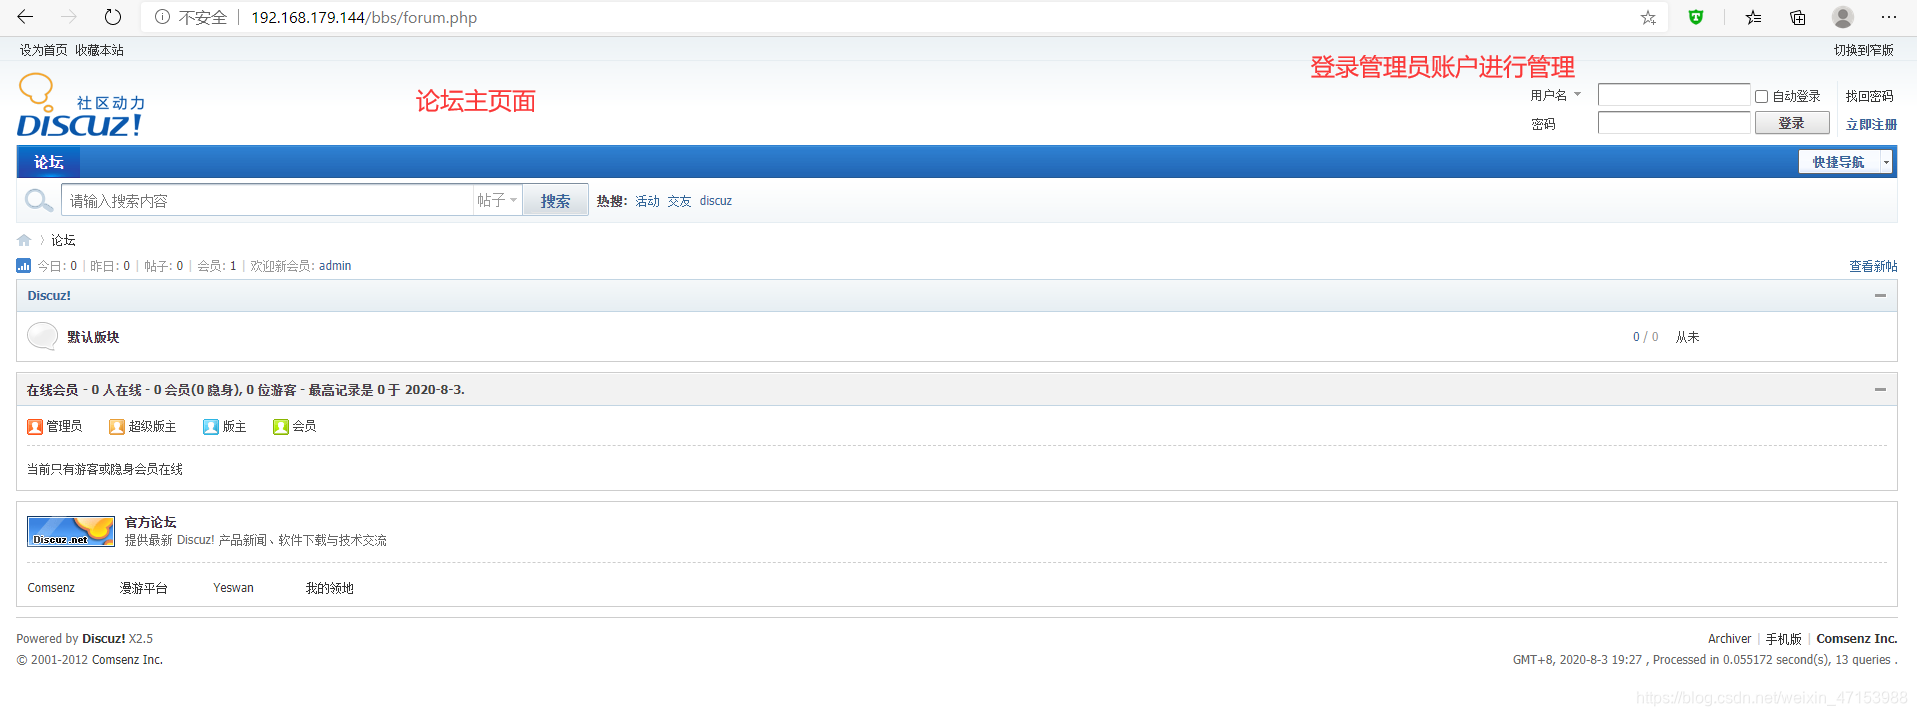Click the Discuz! category title

(x=49, y=296)
